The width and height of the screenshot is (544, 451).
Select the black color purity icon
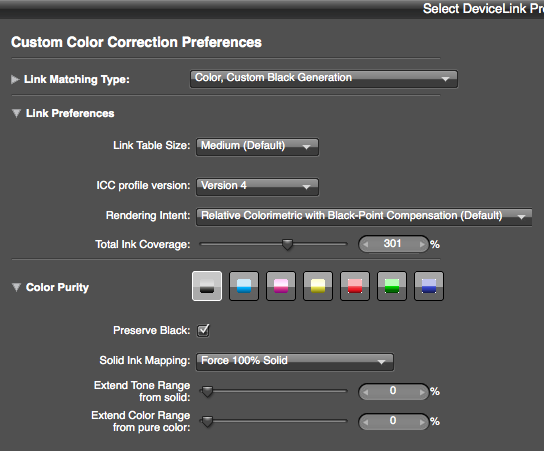pyautogui.click(x=207, y=286)
